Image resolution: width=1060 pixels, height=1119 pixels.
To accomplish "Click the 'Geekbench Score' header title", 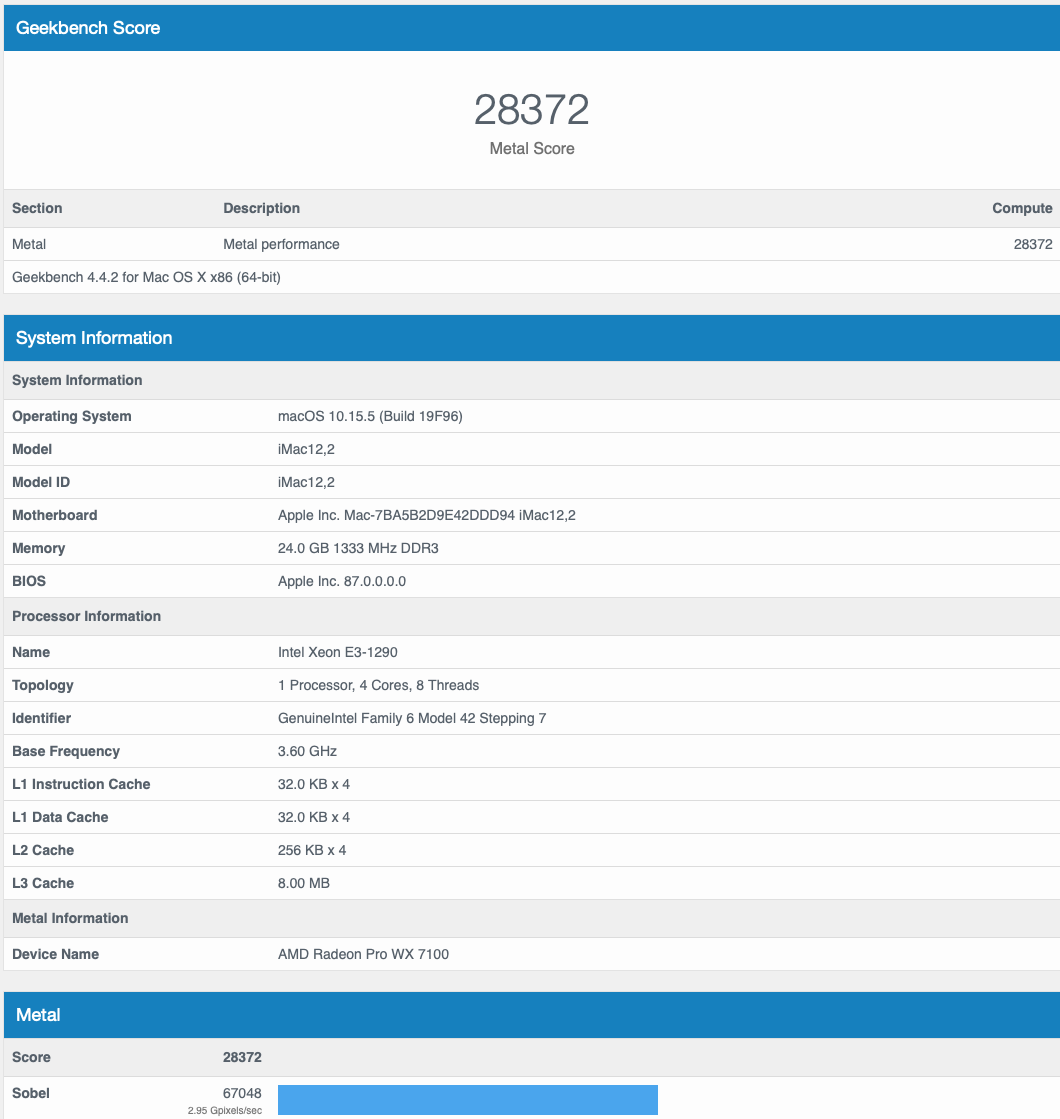I will pyautogui.click(x=88, y=28).
